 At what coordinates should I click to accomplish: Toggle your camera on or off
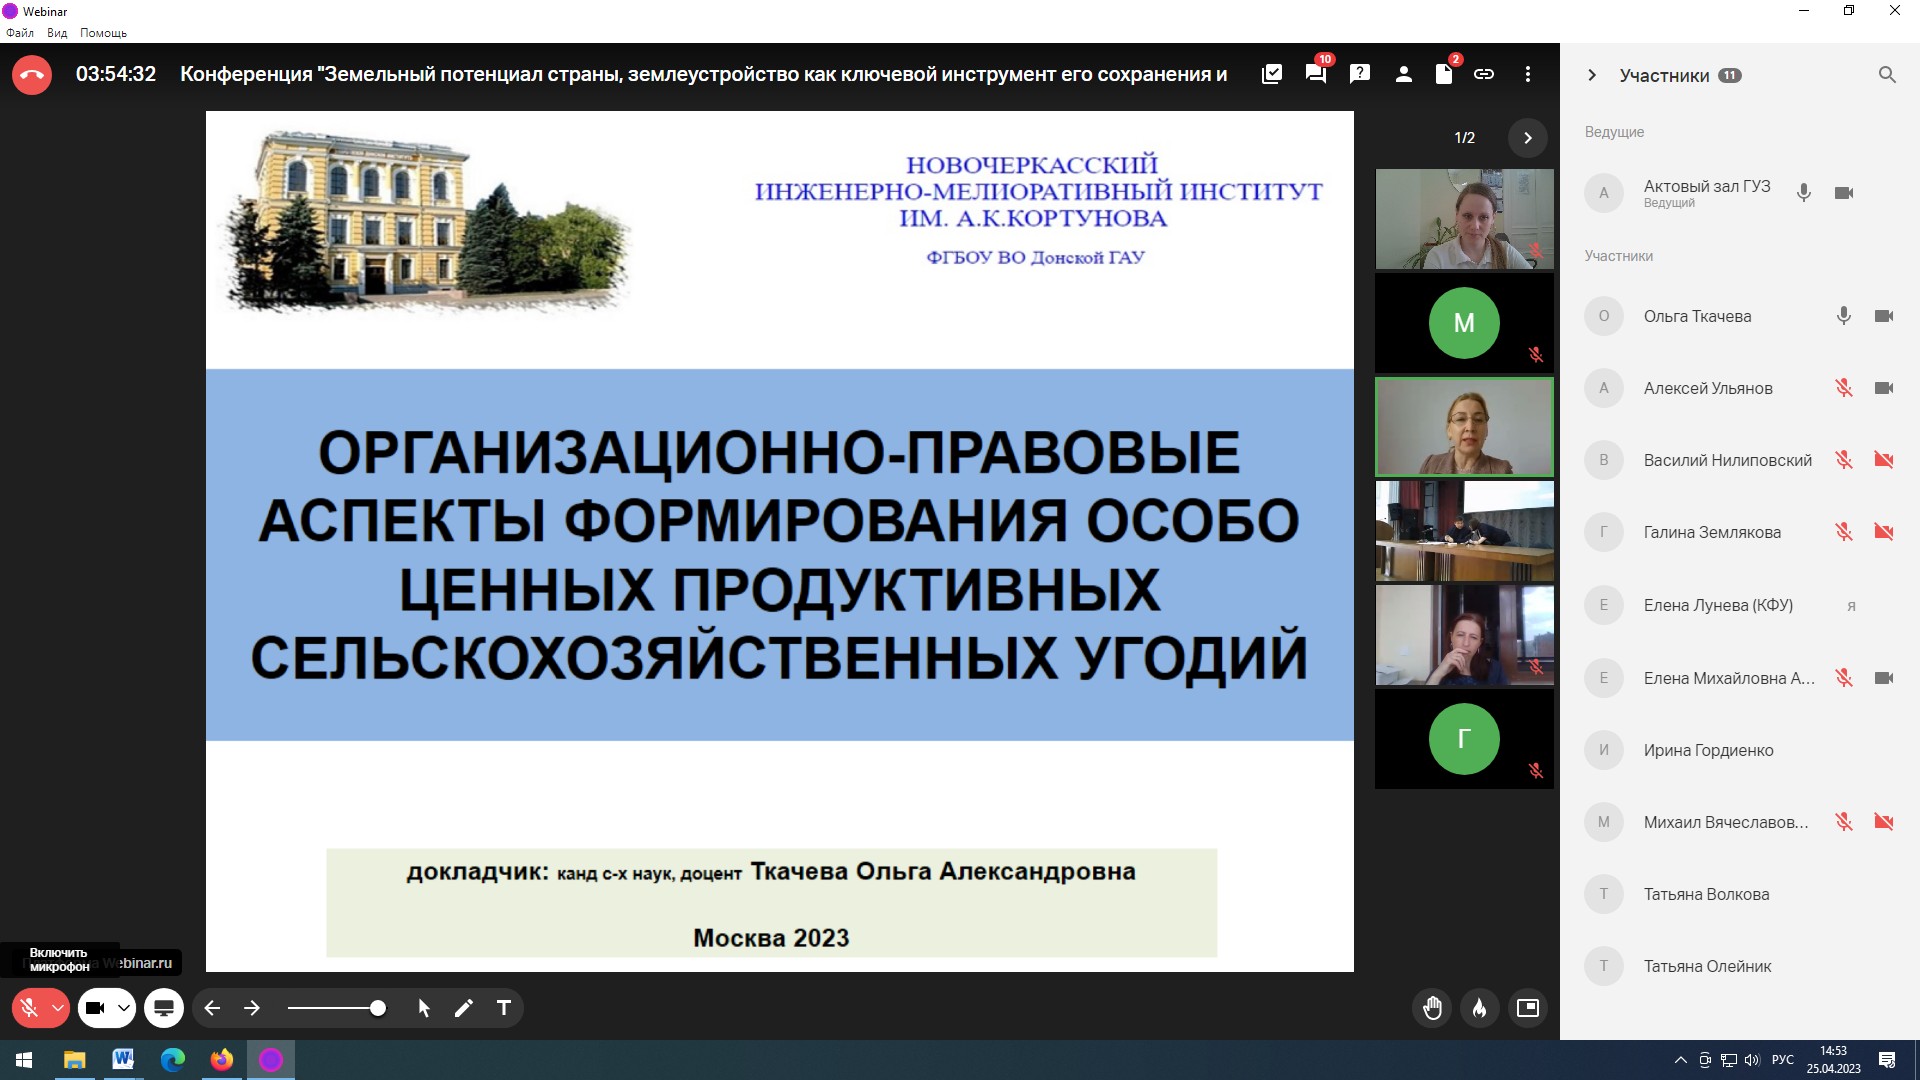(95, 1008)
